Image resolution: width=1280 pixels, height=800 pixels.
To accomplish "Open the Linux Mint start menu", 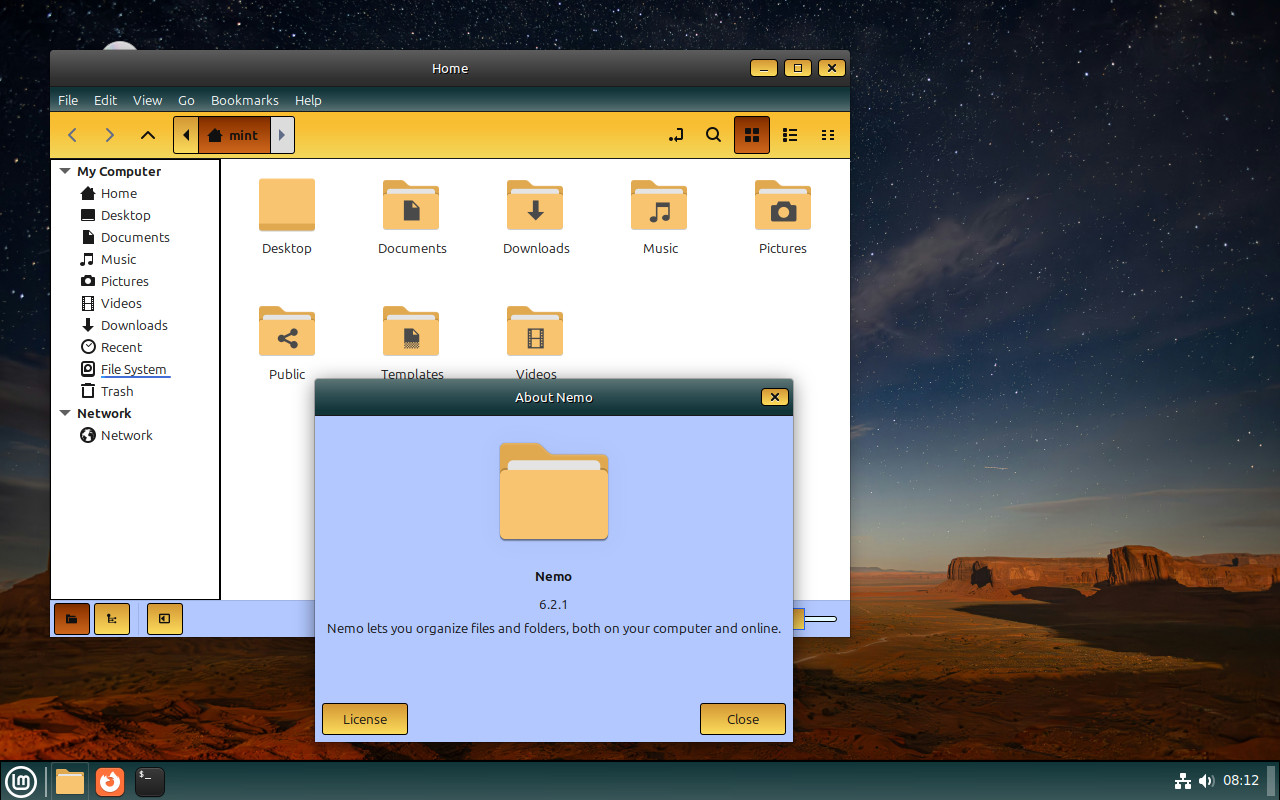I will pyautogui.click(x=21, y=781).
